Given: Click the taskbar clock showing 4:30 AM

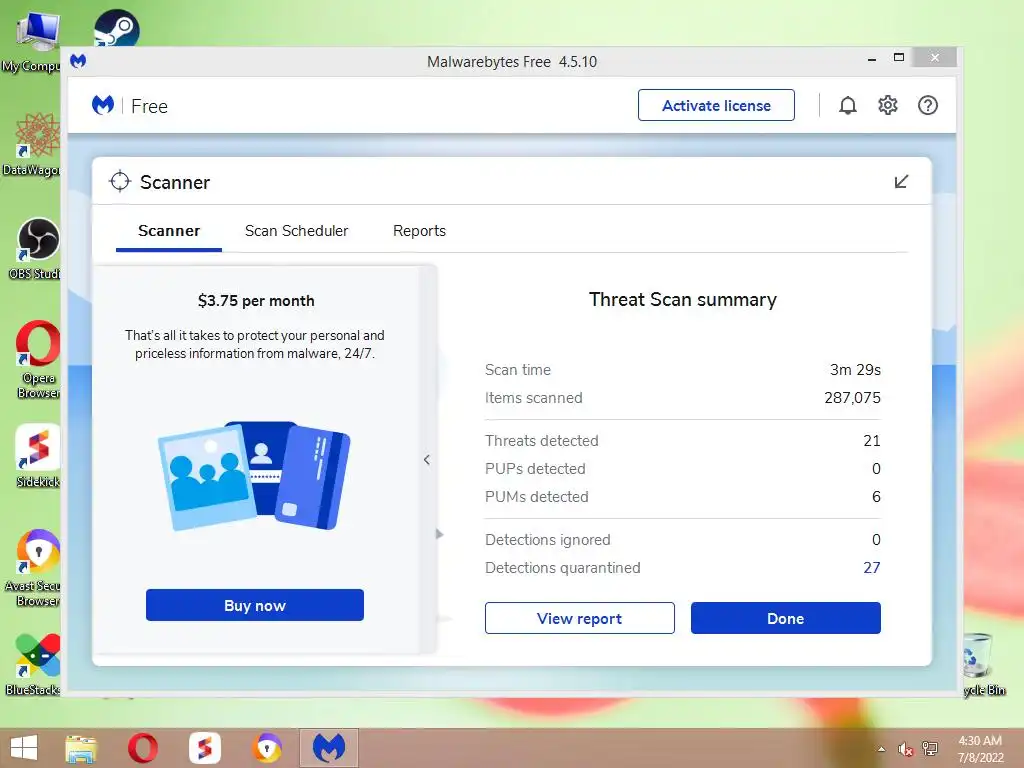Looking at the screenshot, I should (980, 749).
